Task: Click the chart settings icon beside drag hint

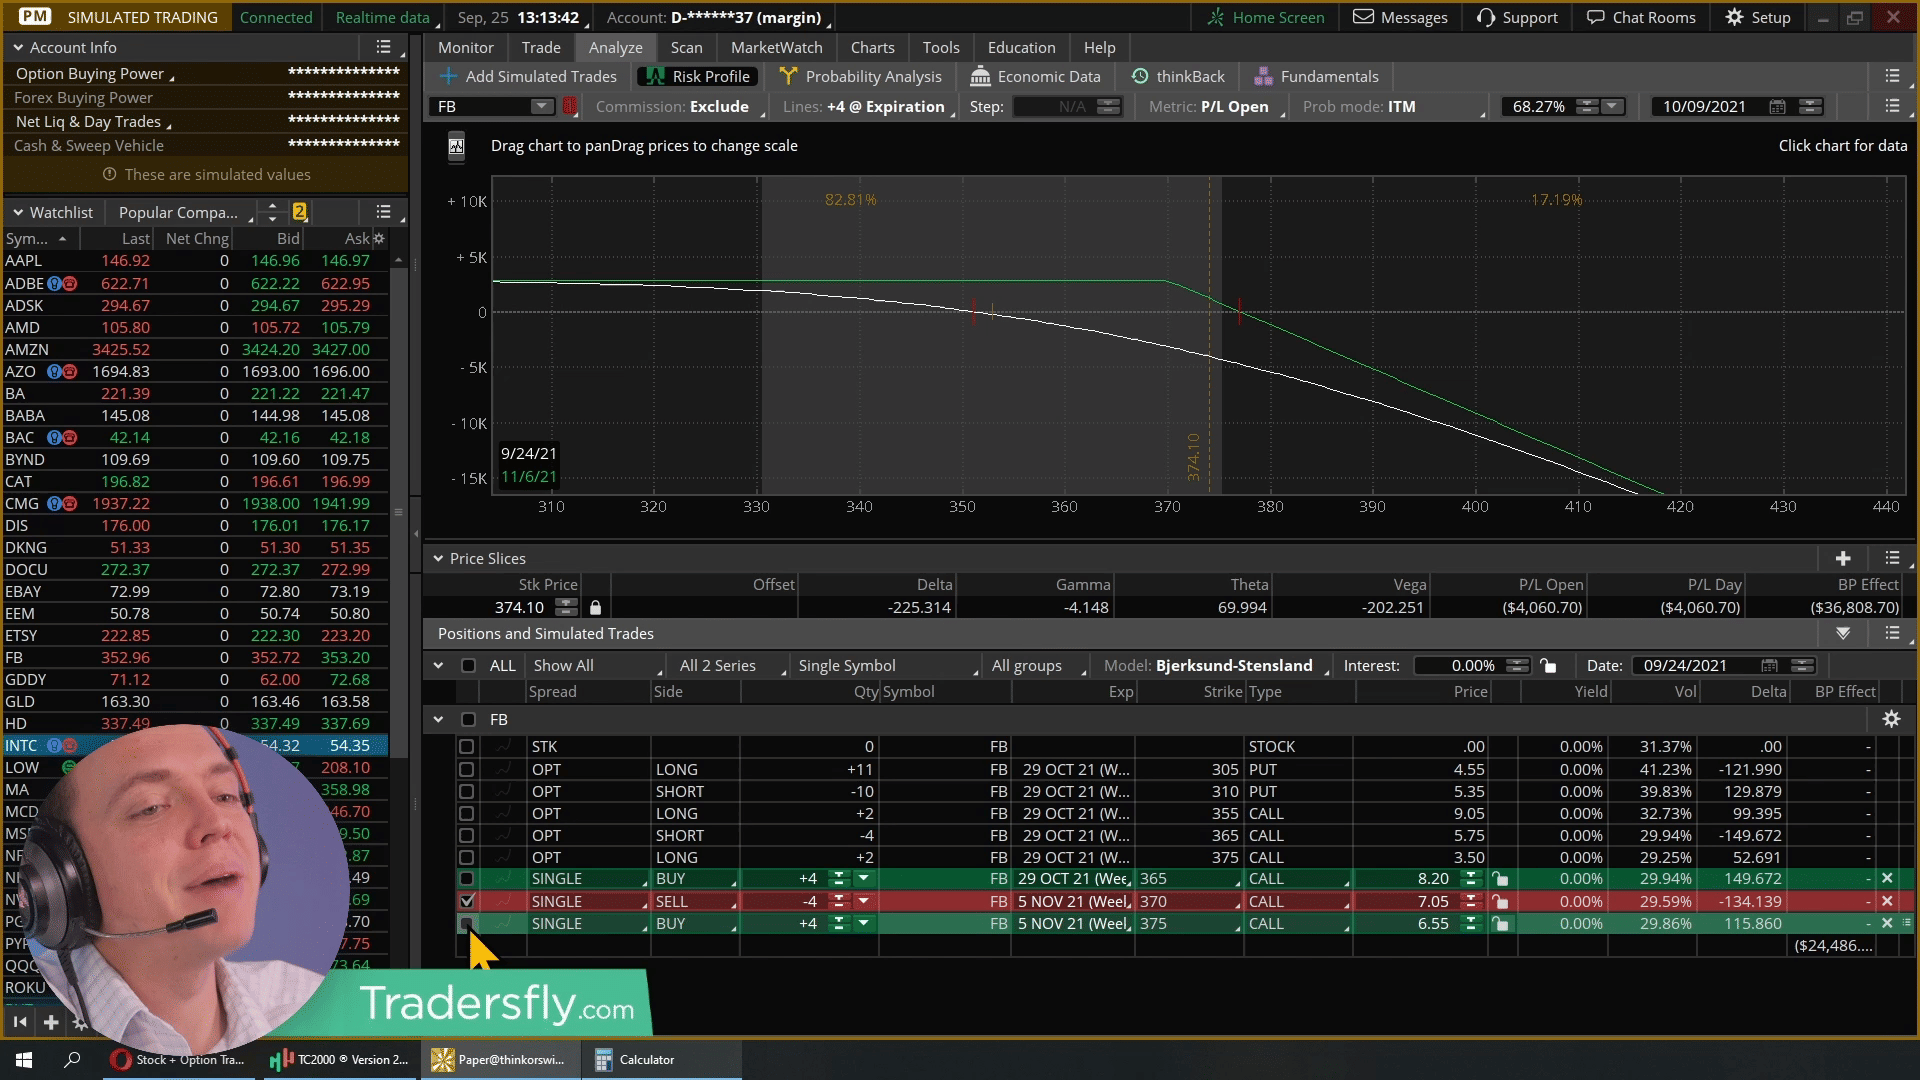Action: point(456,146)
